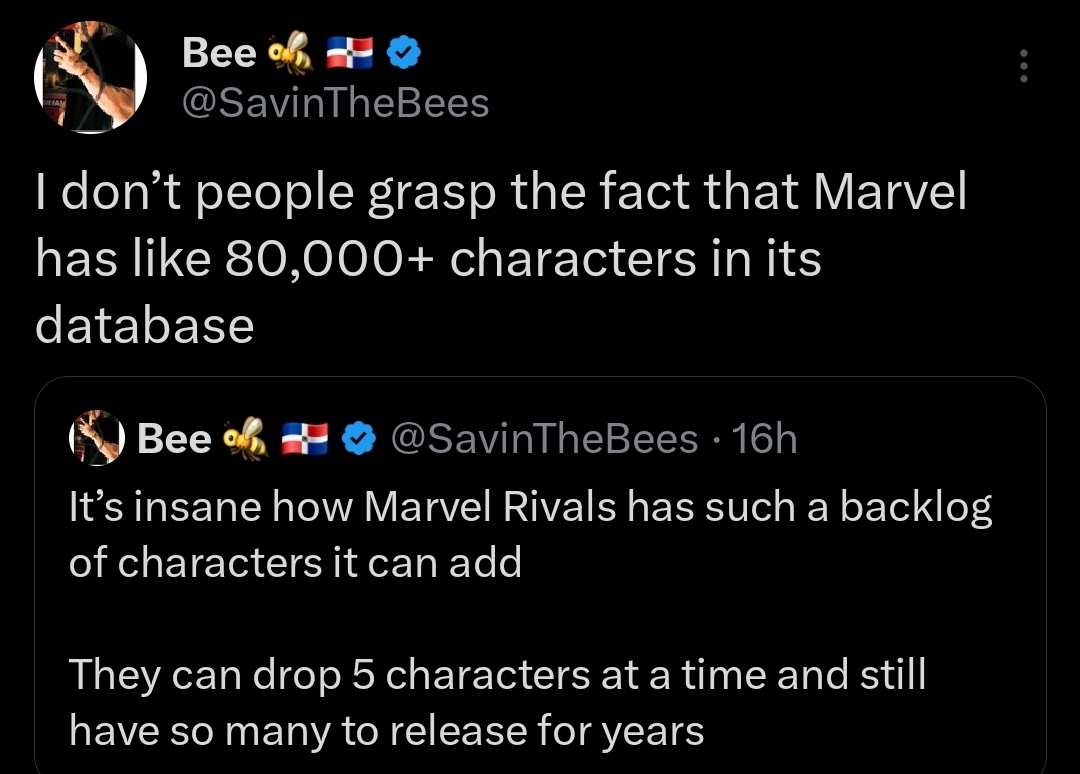
Task: Click the blank area right of quoted "of characters it can add"
Action: 780,563
